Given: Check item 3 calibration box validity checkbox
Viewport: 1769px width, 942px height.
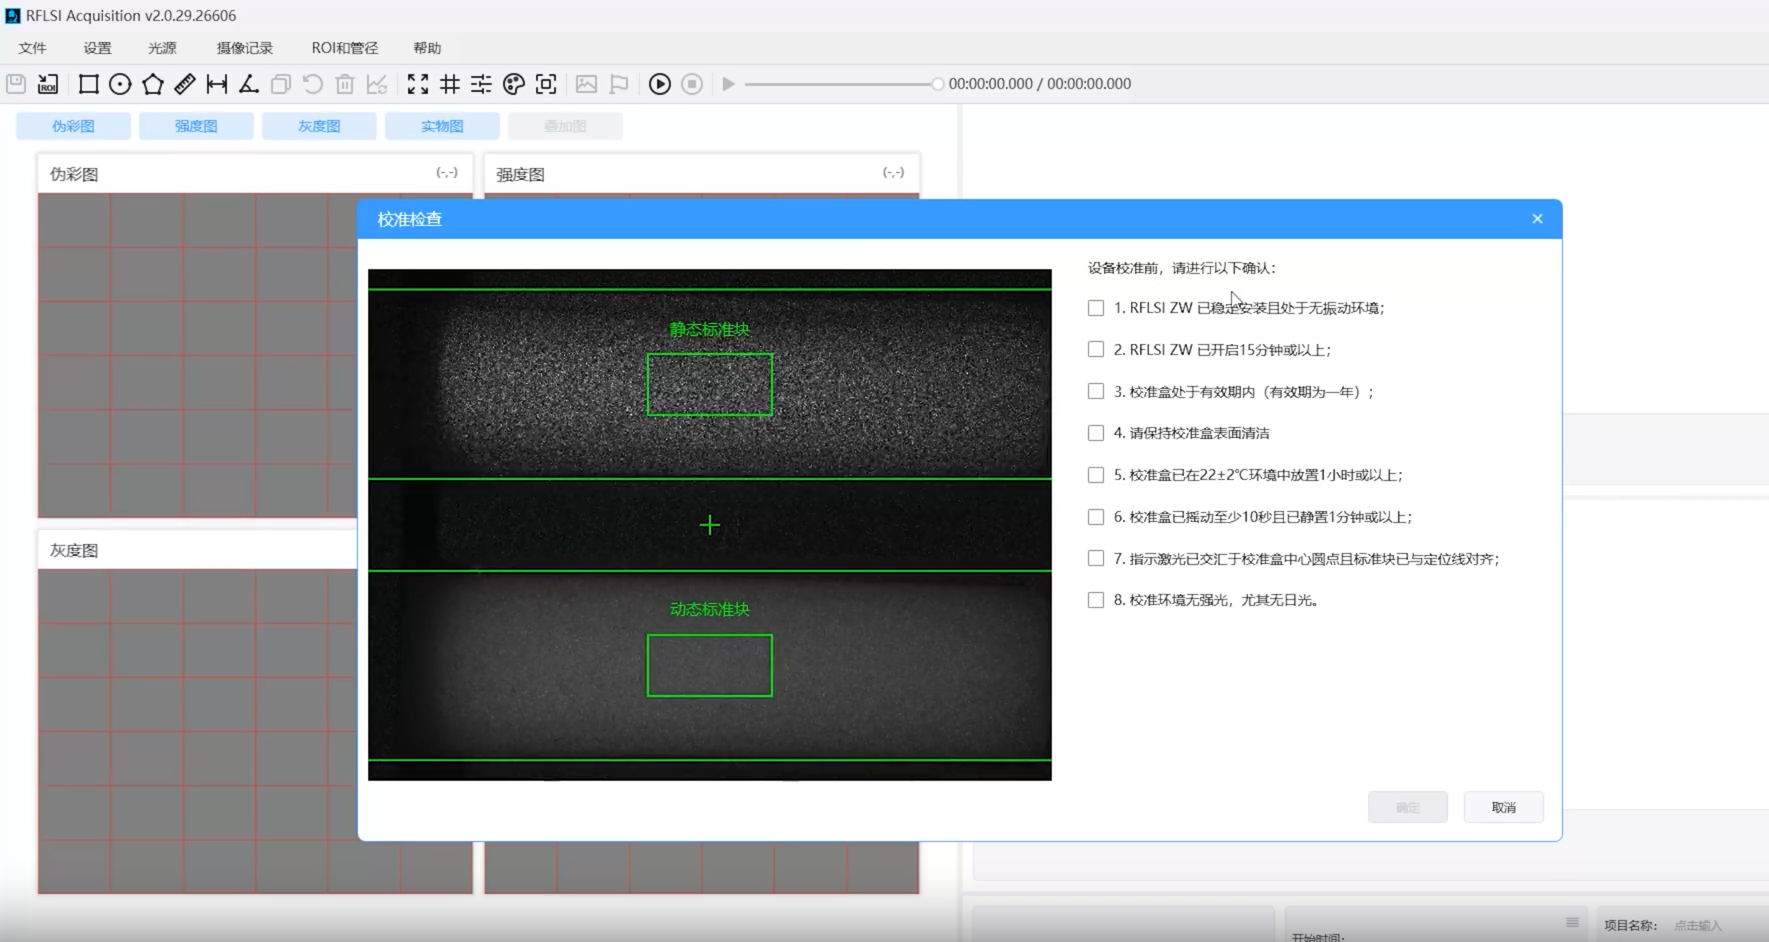Looking at the screenshot, I should pyautogui.click(x=1096, y=391).
